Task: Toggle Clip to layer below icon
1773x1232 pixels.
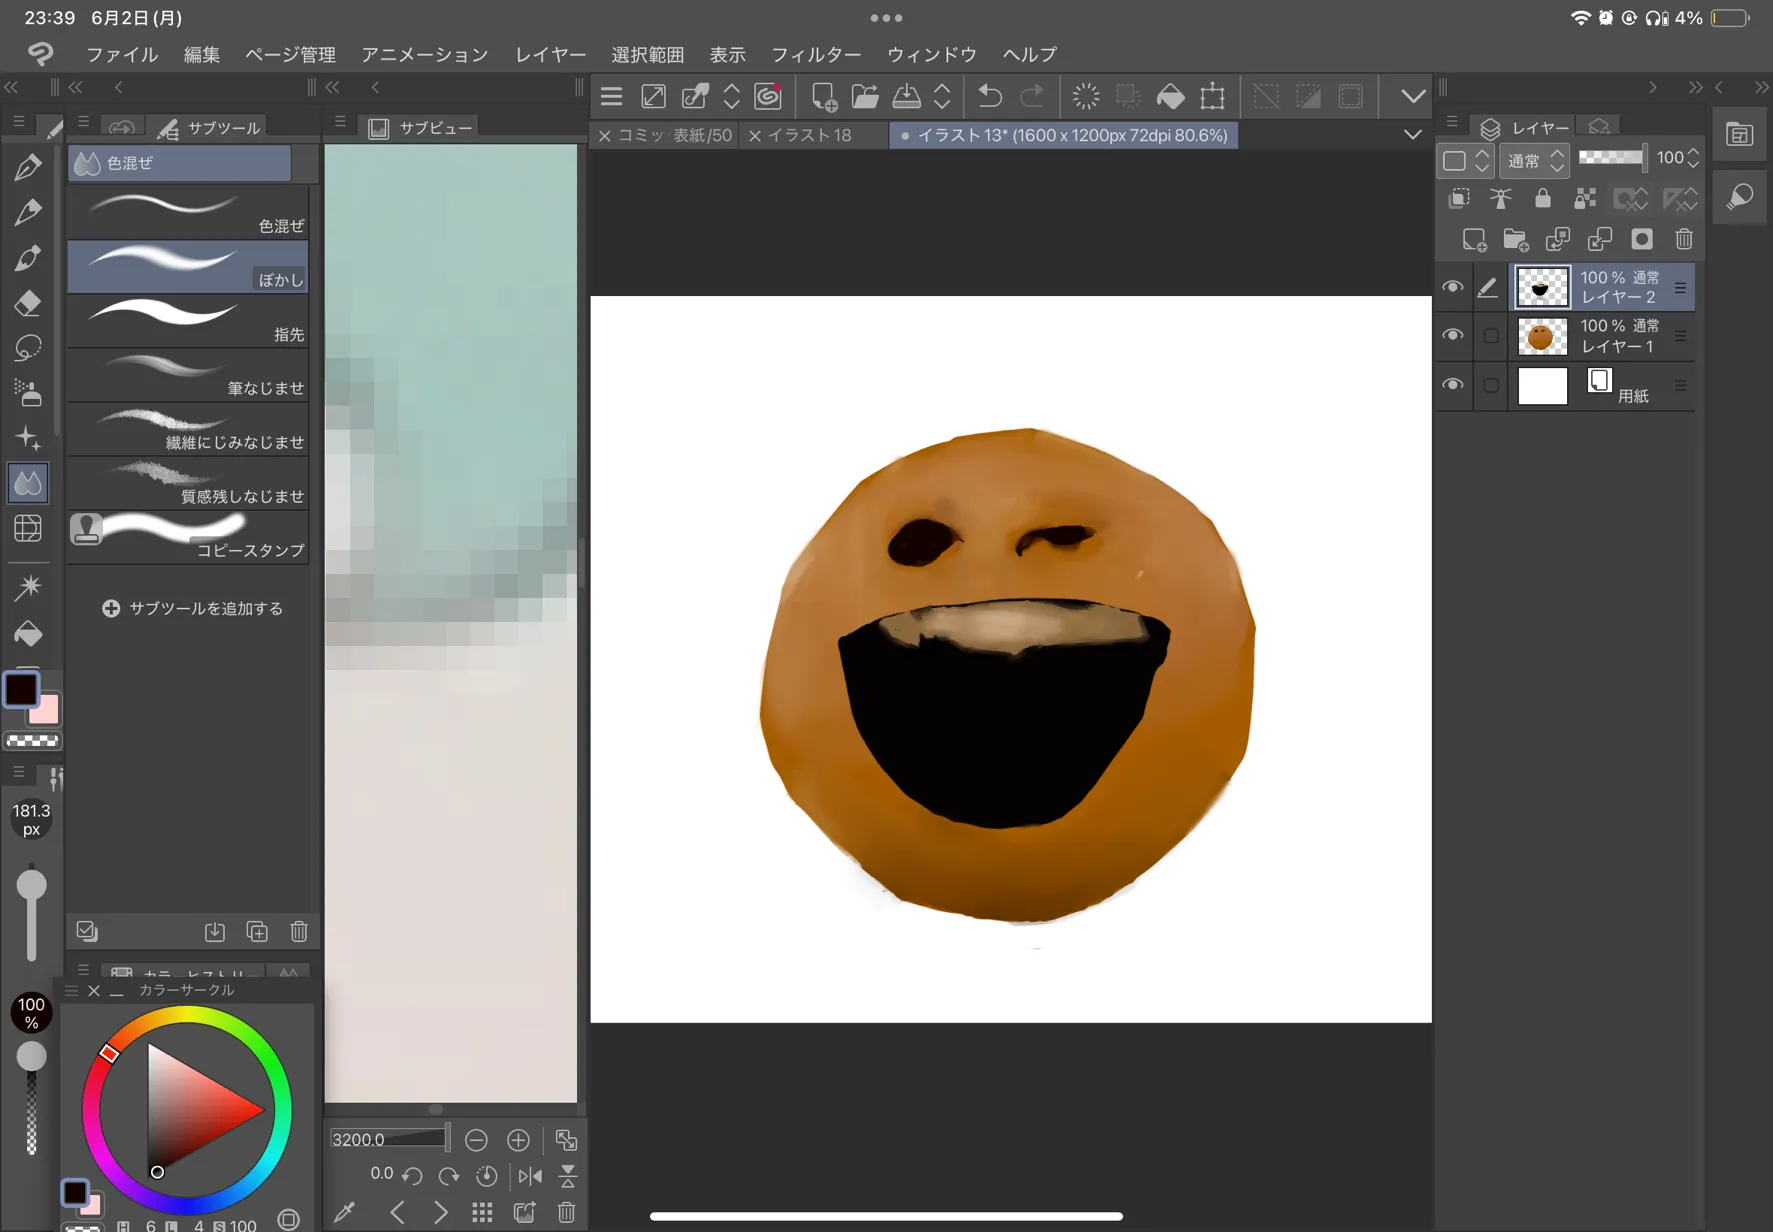Action: click(1459, 198)
